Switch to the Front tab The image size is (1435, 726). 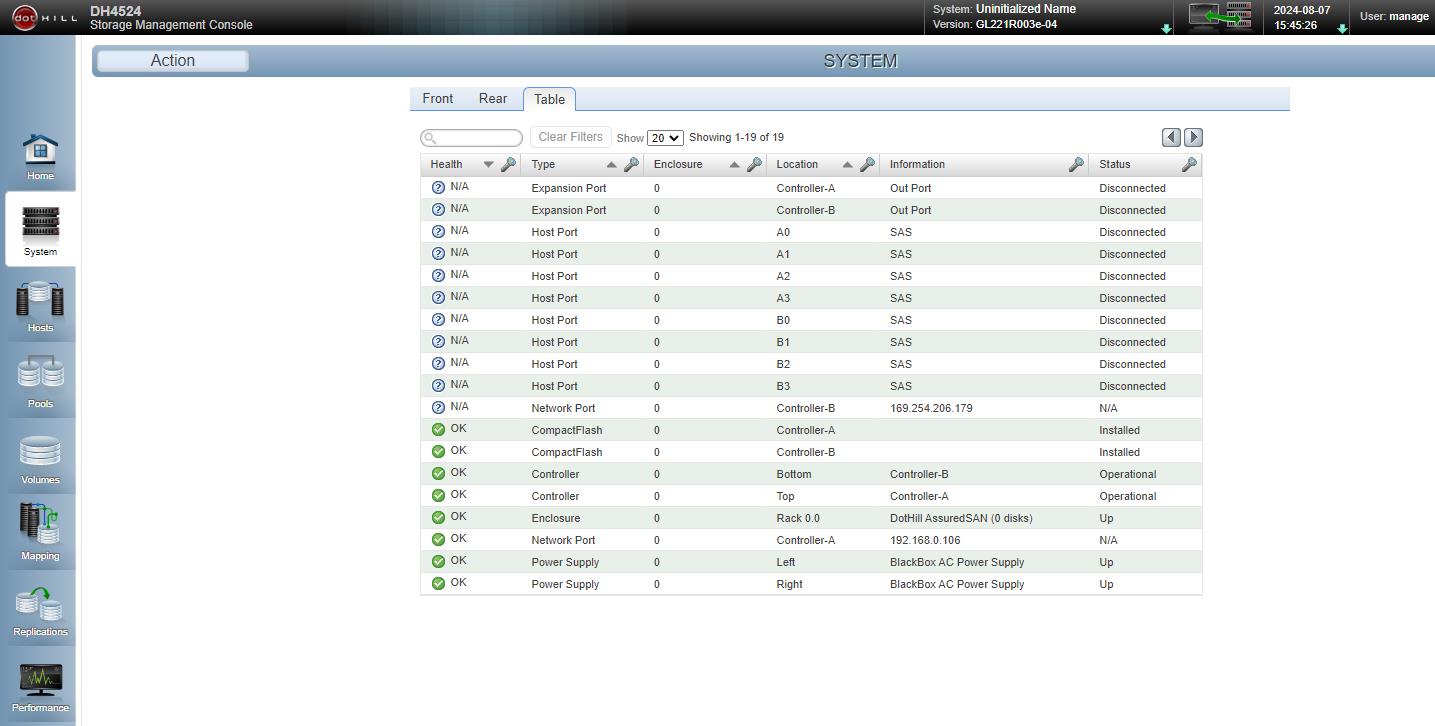point(438,99)
